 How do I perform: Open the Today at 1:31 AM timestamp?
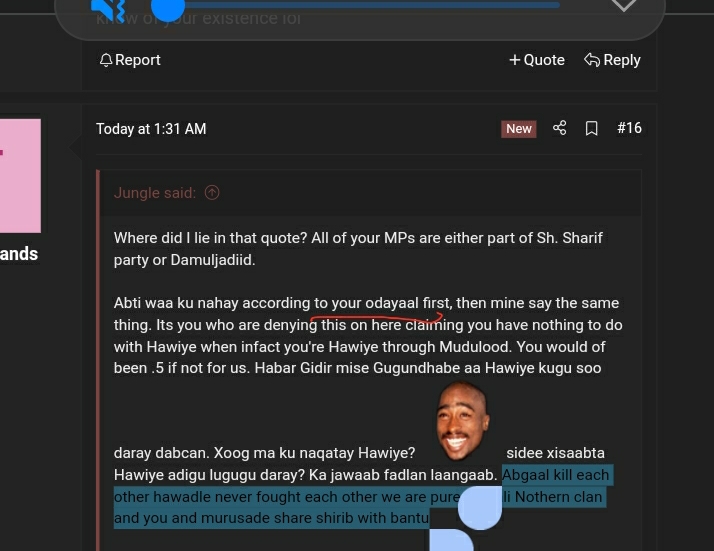(x=151, y=129)
